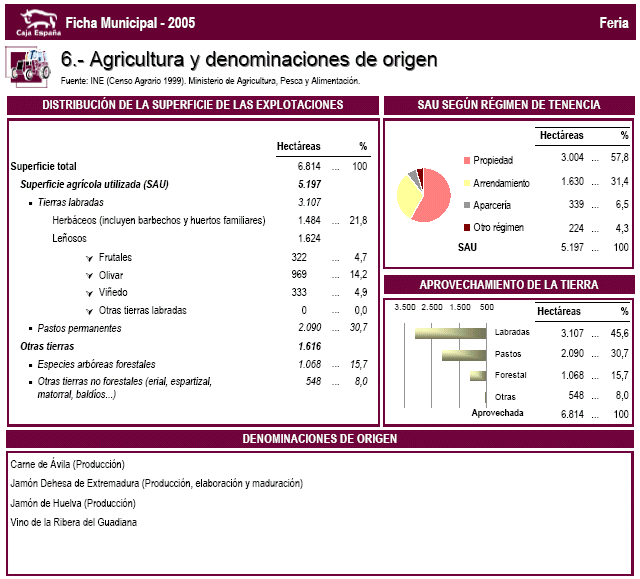Select the Olivar checkmark bullet
Viewport: 640px width, 579px height.
(89, 276)
